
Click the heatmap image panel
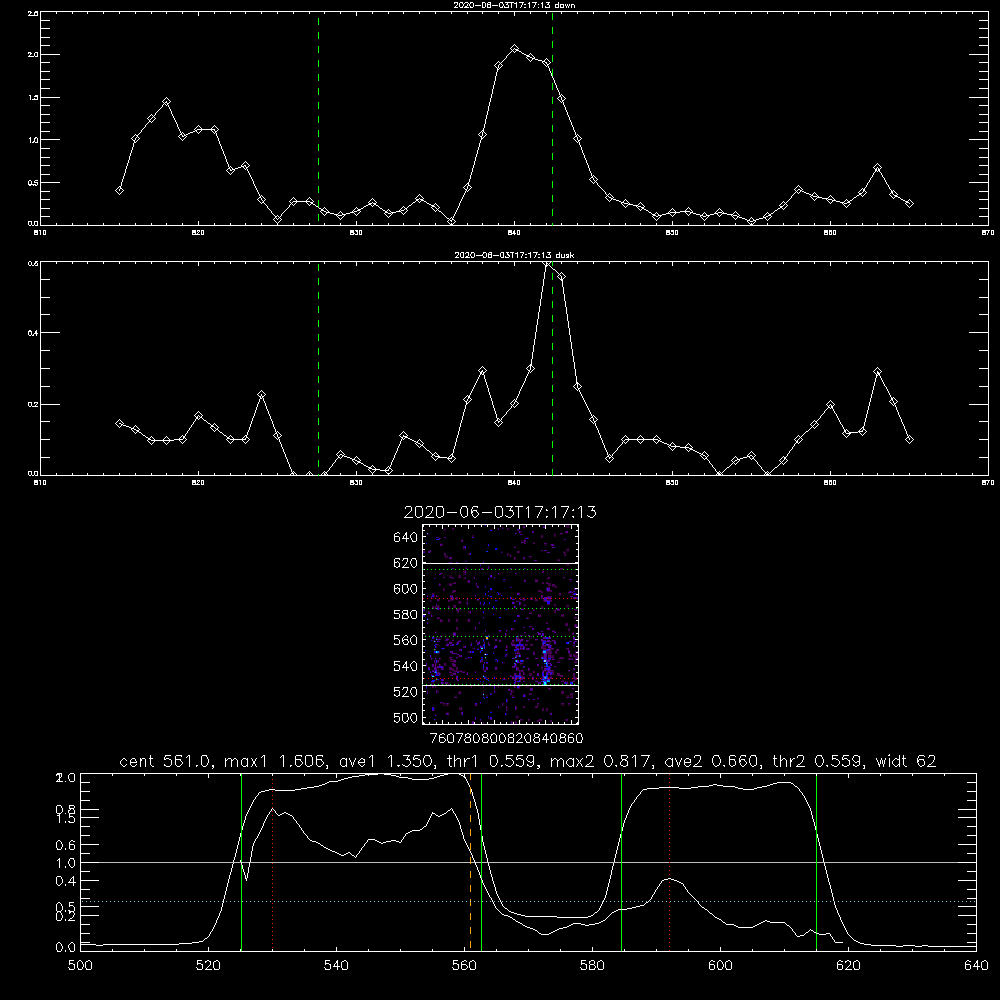point(500,624)
